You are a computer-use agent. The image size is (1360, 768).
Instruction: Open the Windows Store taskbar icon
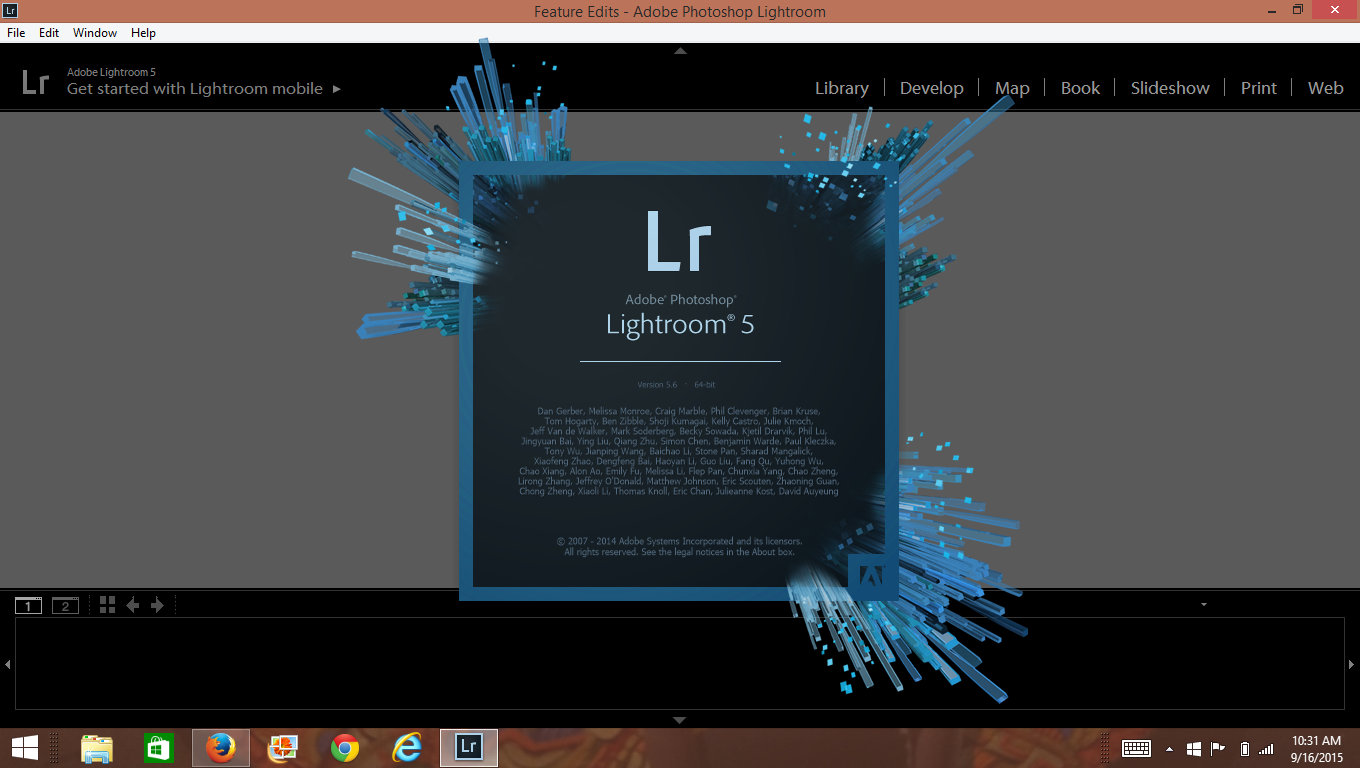tap(159, 747)
